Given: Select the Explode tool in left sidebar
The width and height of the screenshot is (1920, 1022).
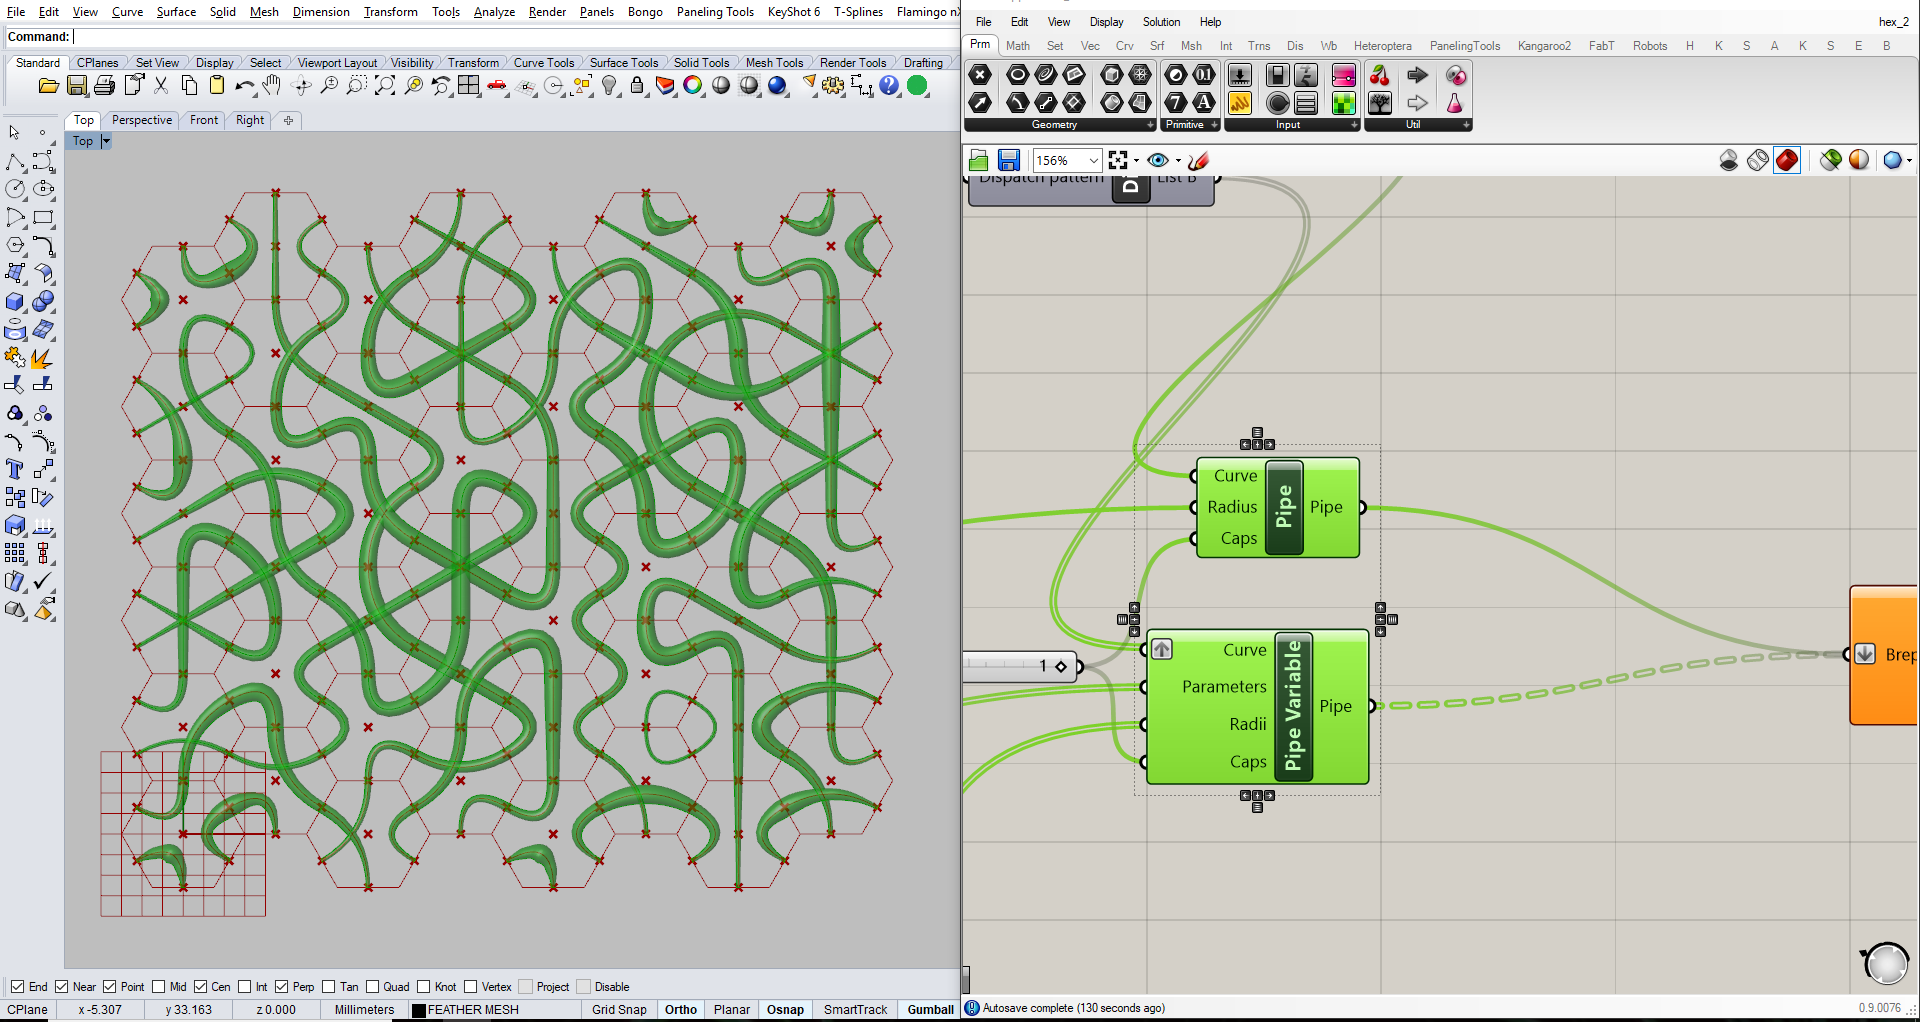Looking at the screenshot, I should 43,357.
